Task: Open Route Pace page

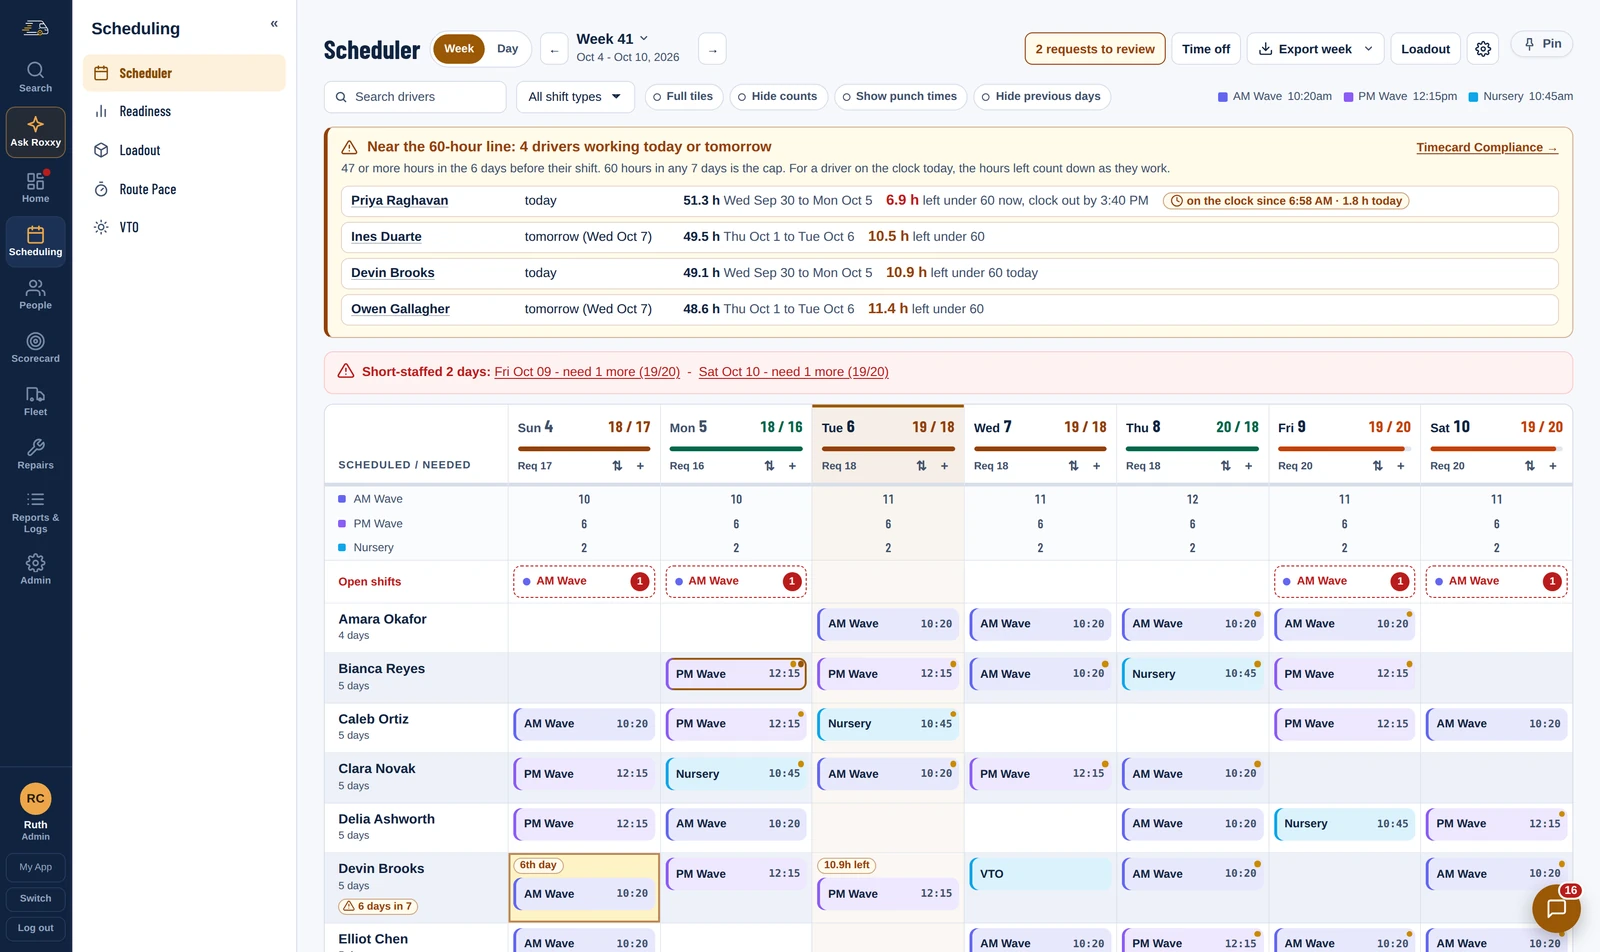Action: [x=184, y=189]
